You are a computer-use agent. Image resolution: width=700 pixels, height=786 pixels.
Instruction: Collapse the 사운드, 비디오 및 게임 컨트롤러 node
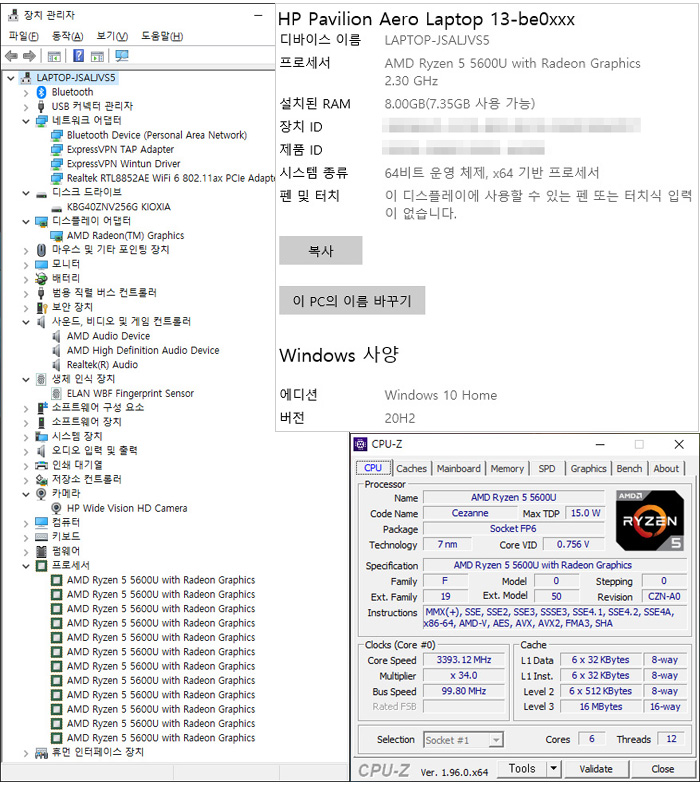point(26,322)
